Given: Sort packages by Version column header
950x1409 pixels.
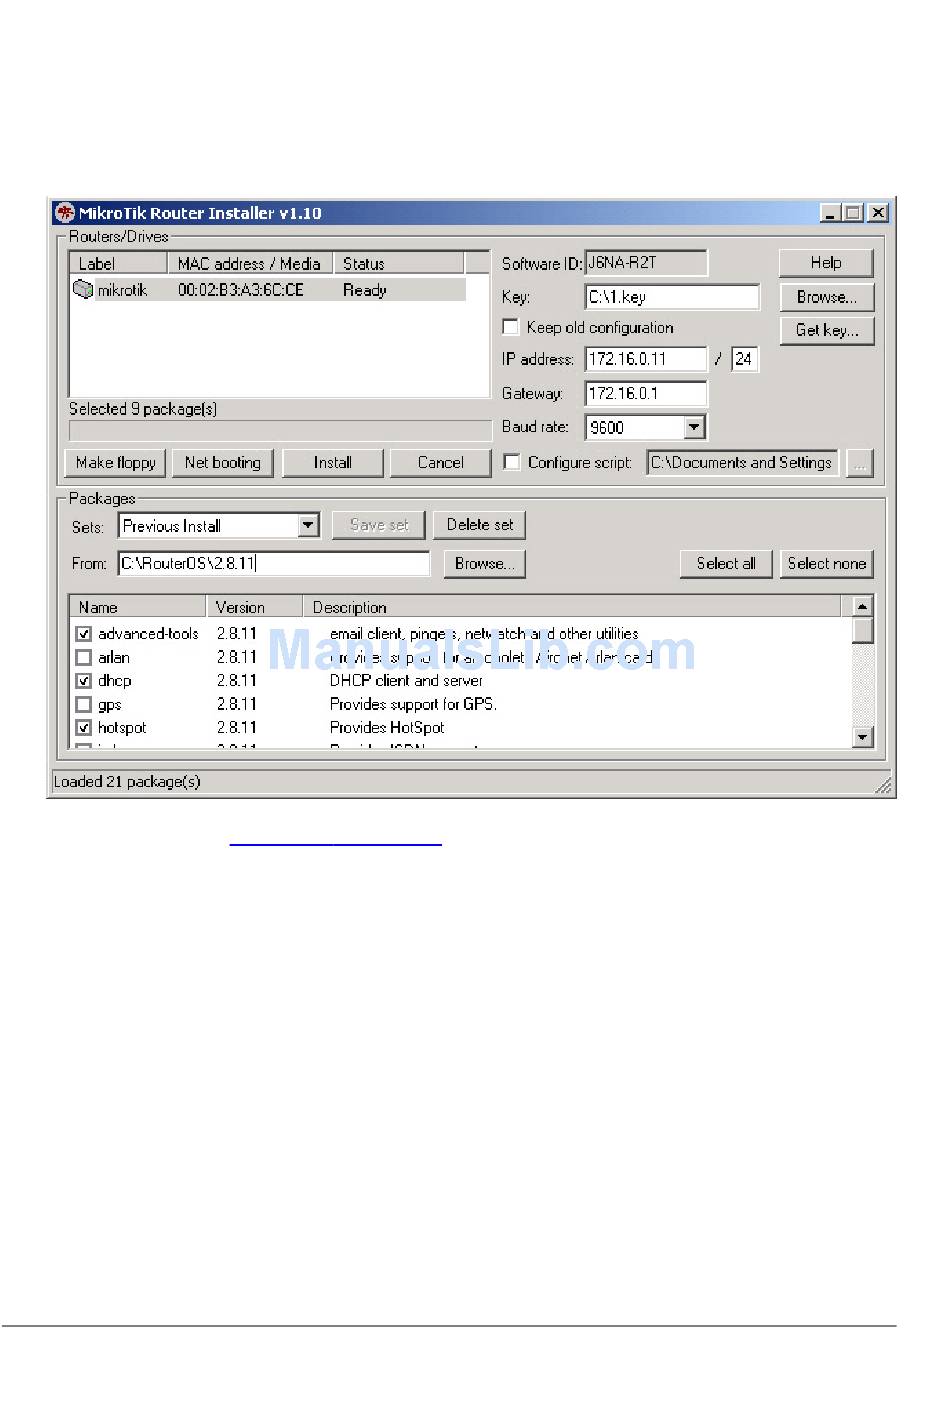Looking at the screenshot, I should (x=255, y=607).
